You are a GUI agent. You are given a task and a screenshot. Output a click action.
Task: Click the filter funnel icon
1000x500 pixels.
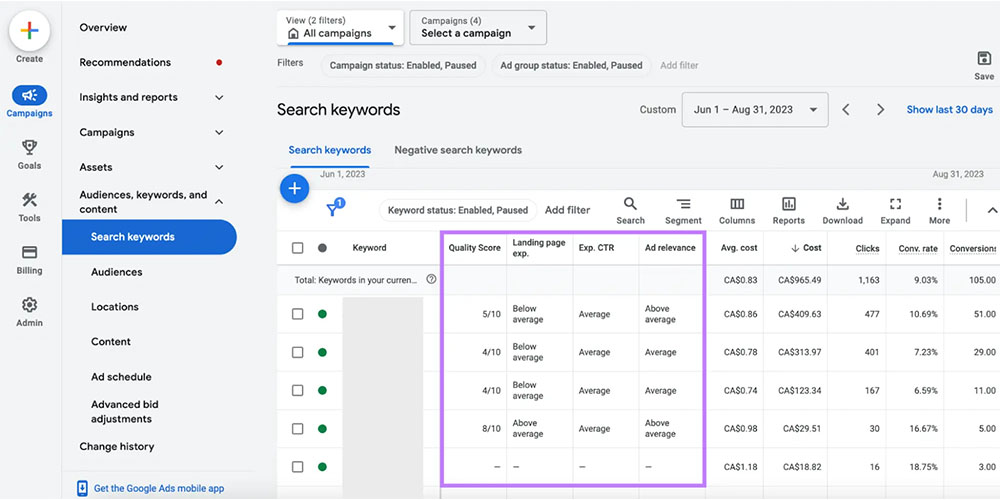pos(334,207)
